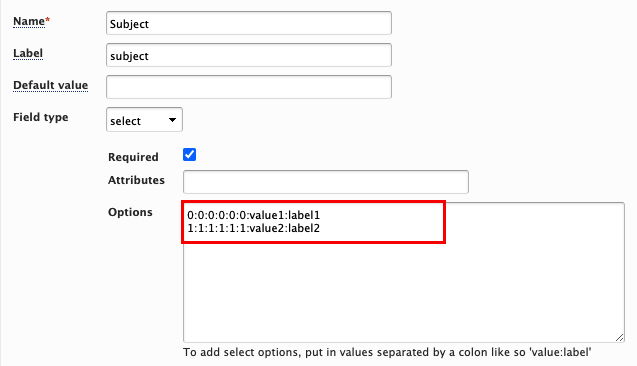
Task: Click the Default value label
Action: click(50, 85)
